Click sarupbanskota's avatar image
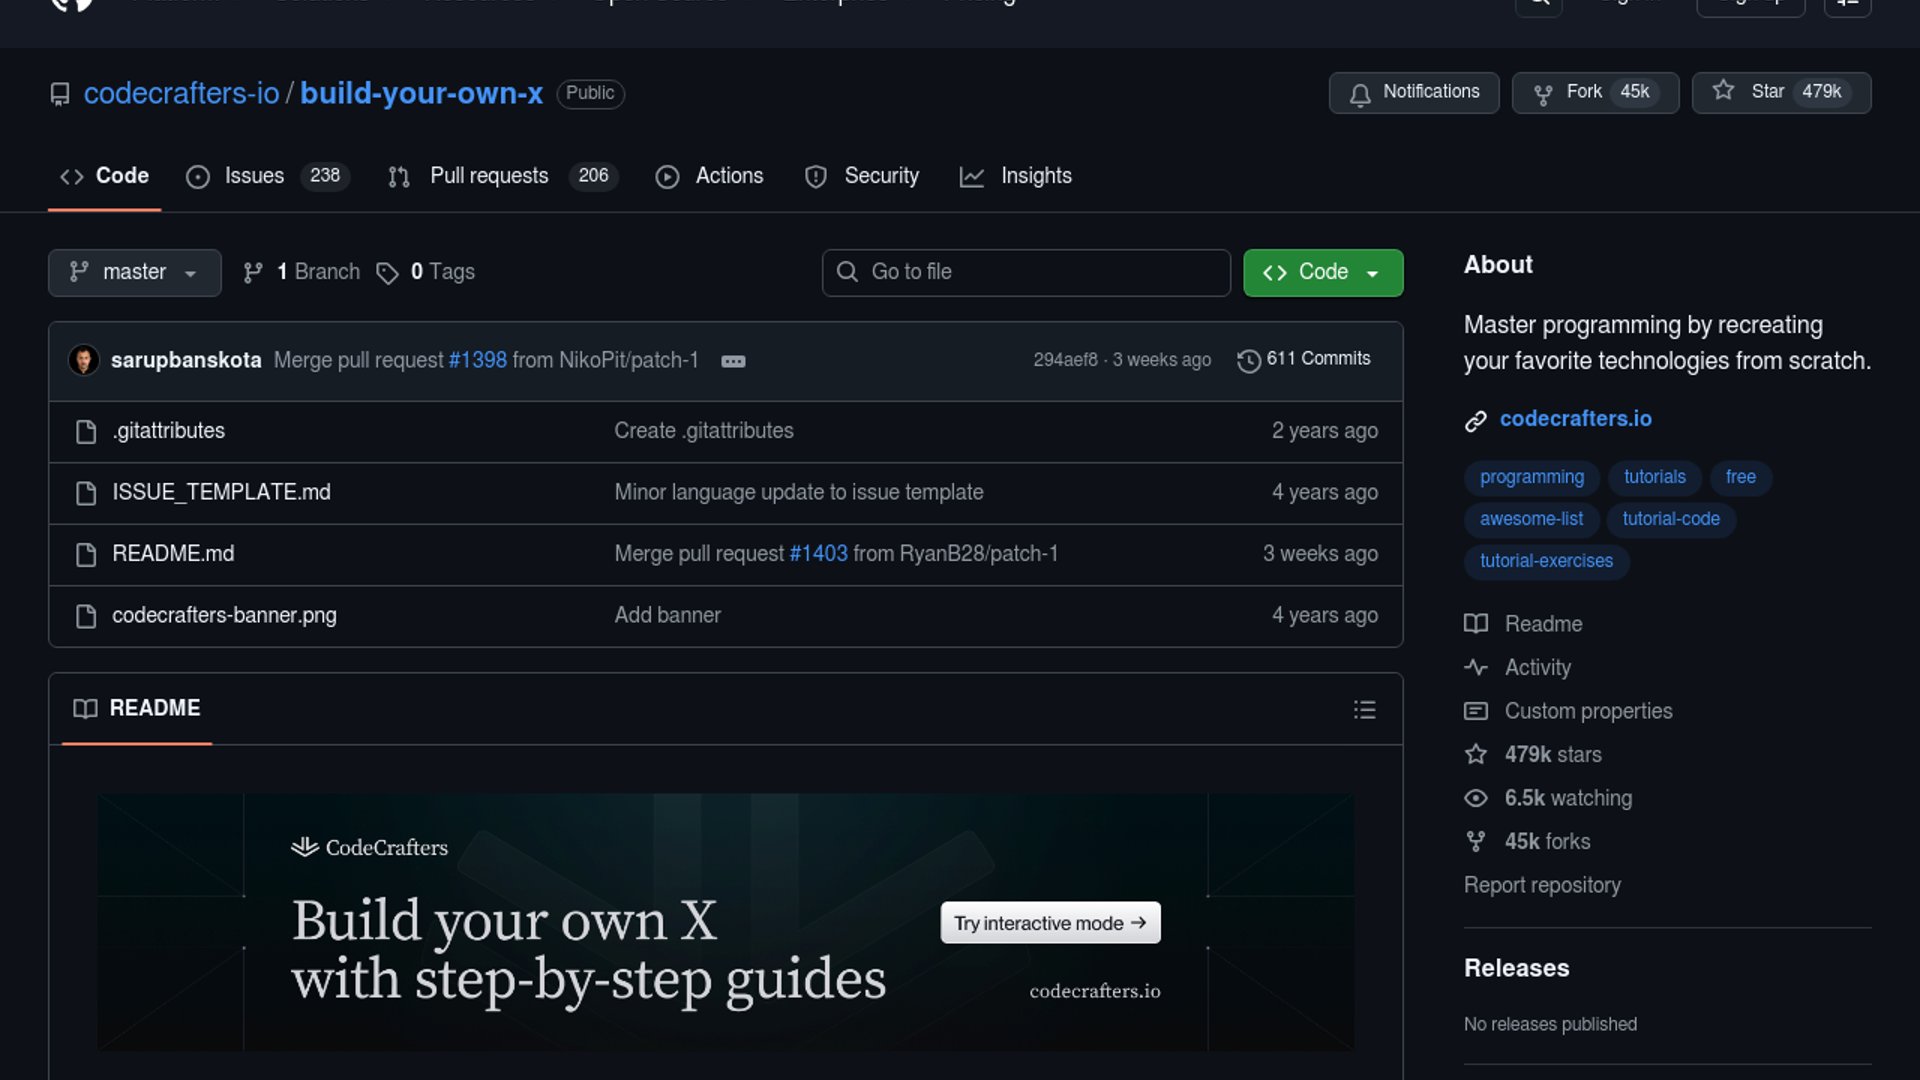The image size is (1920, 1080). 84,360
